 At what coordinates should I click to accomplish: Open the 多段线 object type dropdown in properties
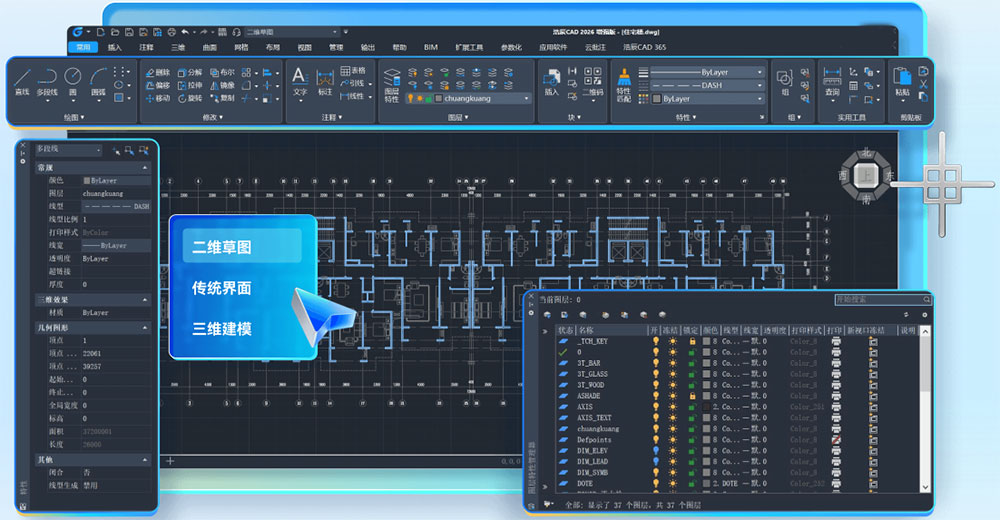point(68,149)
